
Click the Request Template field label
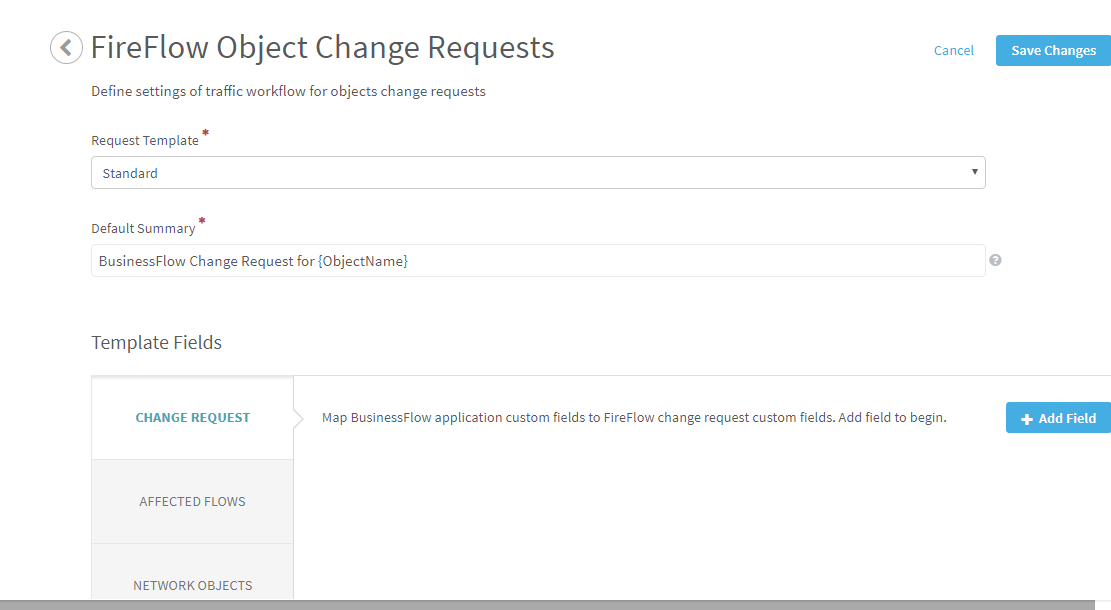(145, 141)
